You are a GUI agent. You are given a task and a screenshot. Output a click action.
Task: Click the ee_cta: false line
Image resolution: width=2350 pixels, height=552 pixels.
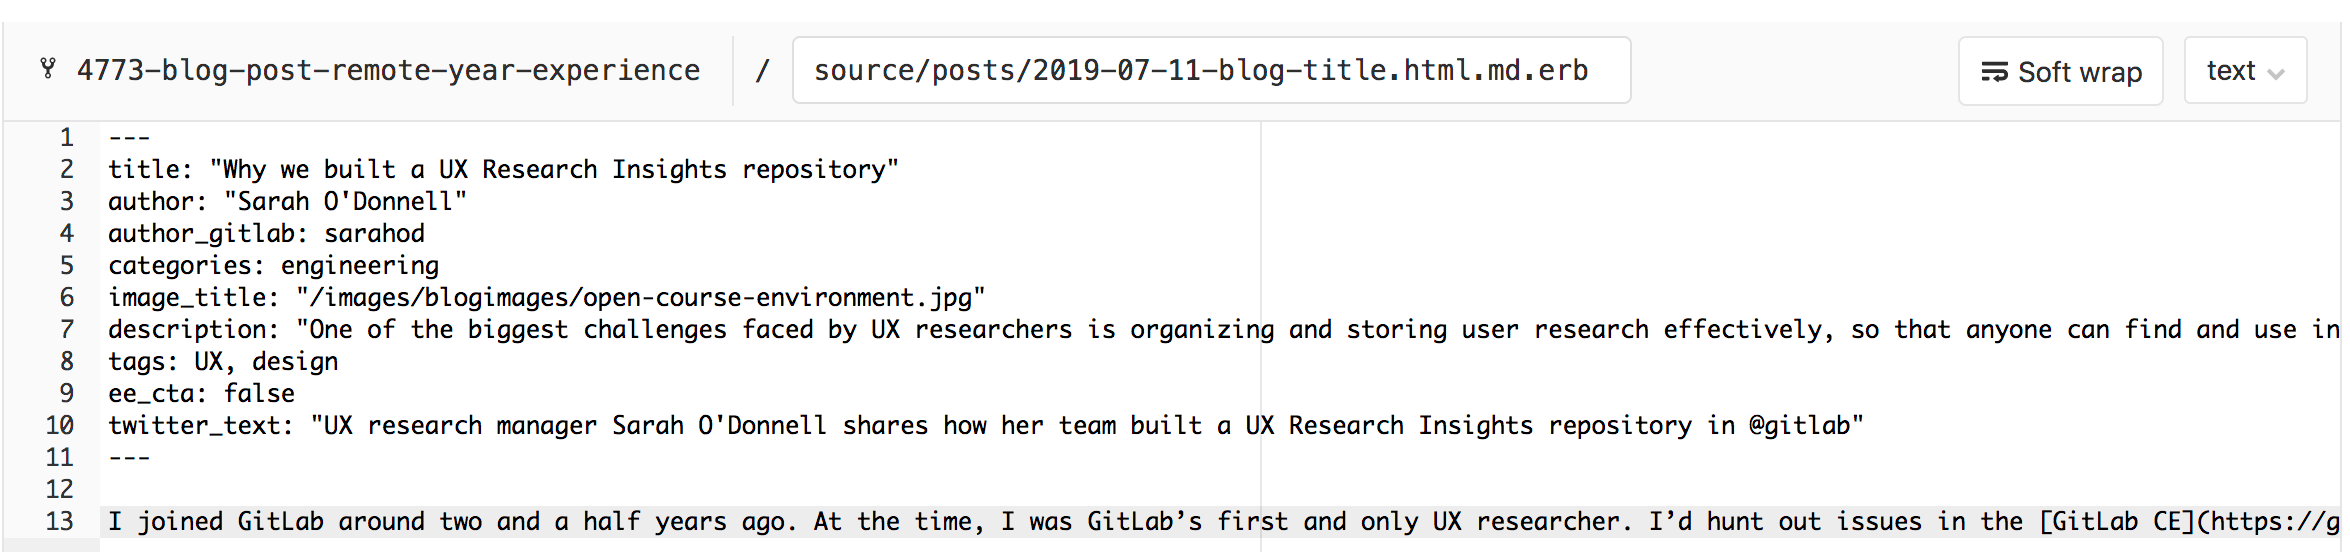(201, 393)
